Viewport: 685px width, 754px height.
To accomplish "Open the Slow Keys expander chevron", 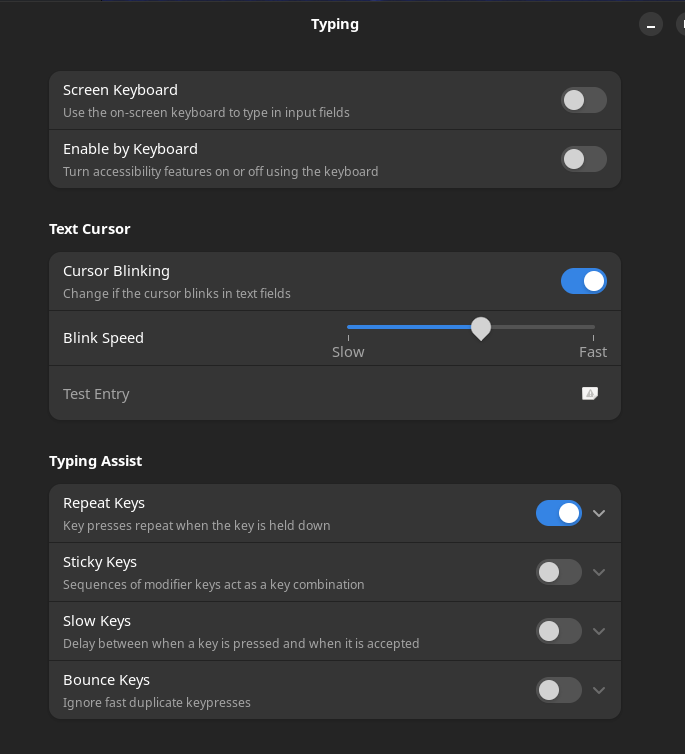I will (599, 631).
